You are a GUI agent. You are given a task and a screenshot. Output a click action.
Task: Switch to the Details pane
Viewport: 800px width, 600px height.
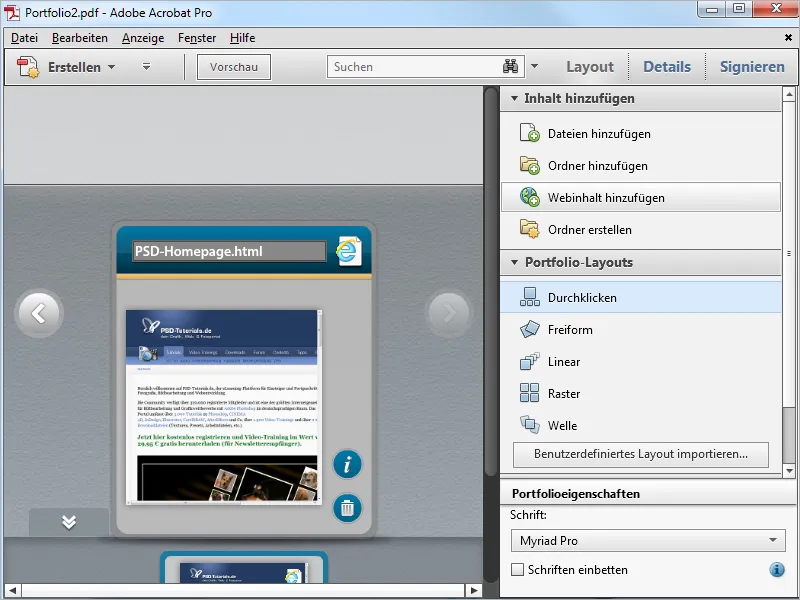point(667,67)
